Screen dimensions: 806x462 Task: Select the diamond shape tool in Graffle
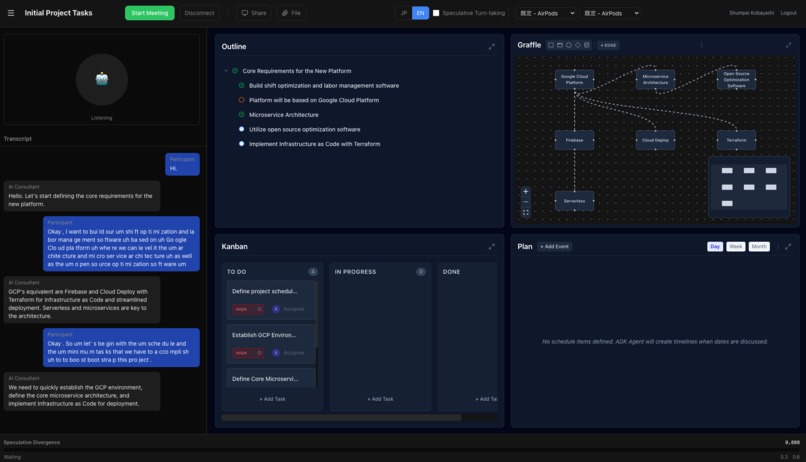click(x=578, y=45)
